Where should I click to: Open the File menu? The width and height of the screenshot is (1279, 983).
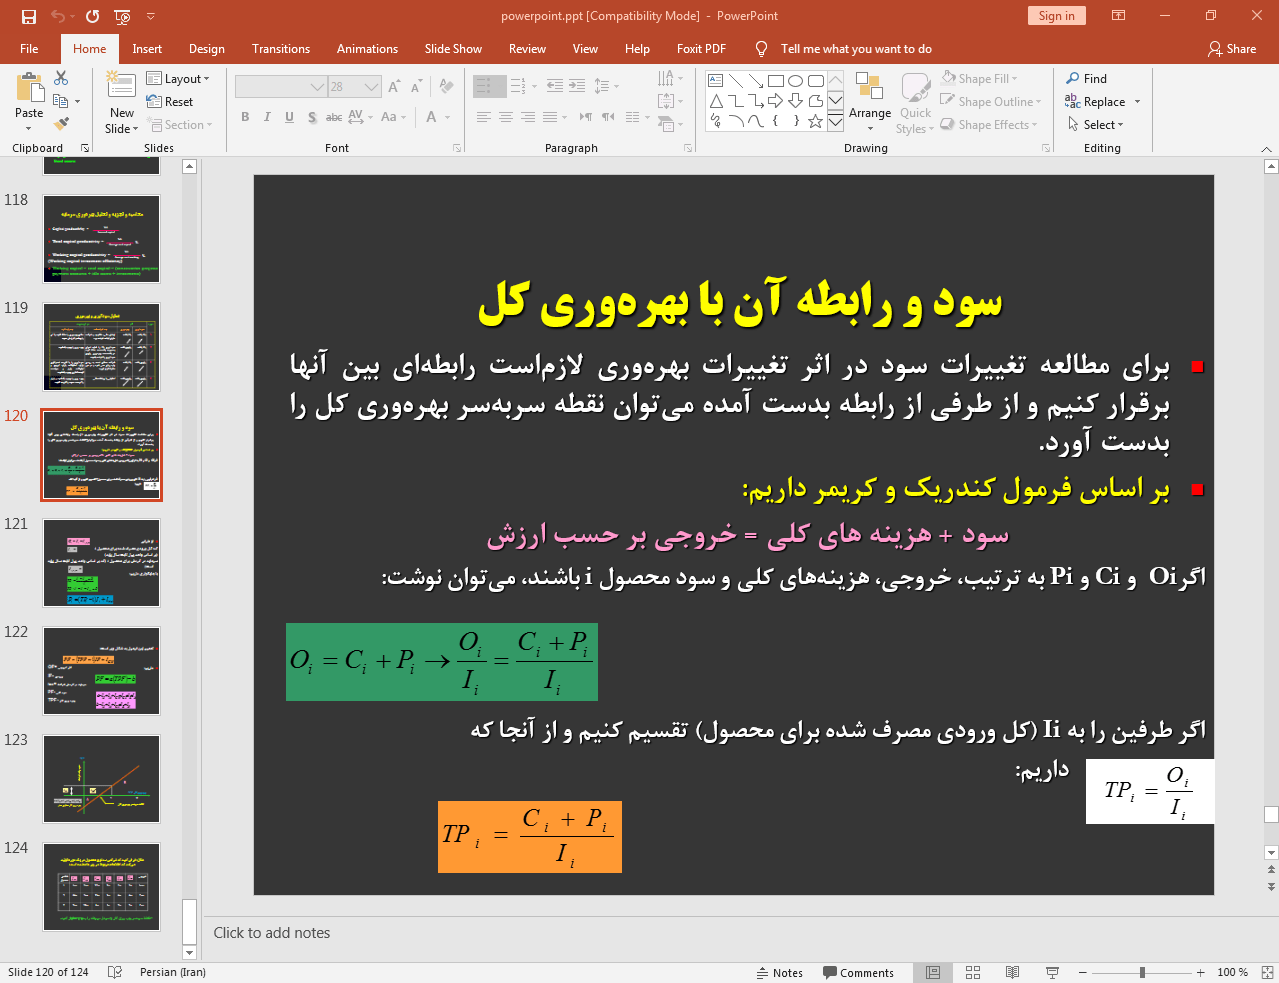pyautogui.click(x=29, y=48)
